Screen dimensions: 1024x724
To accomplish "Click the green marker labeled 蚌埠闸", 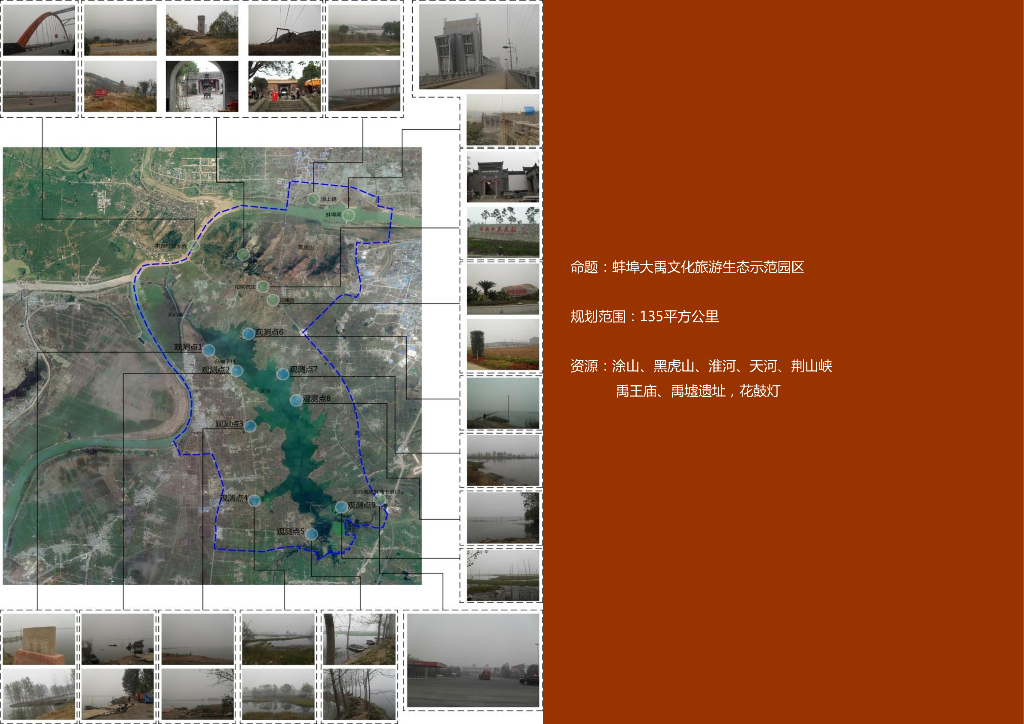I will tap(349, 215).
